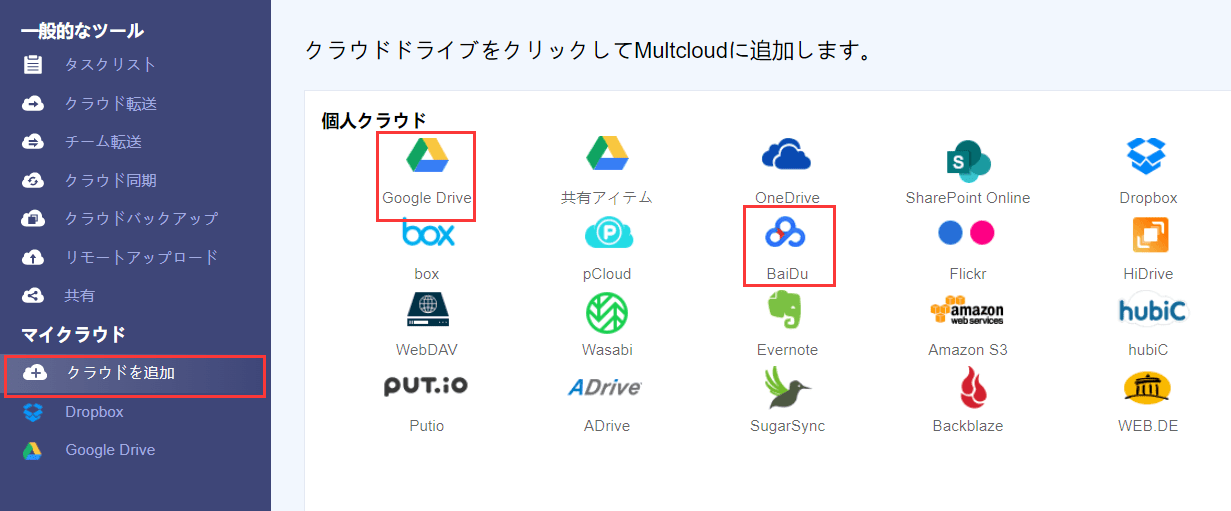Choose the WebDAV drive icon
This screenshot has height=511, width=1231.
pos(427,310)
